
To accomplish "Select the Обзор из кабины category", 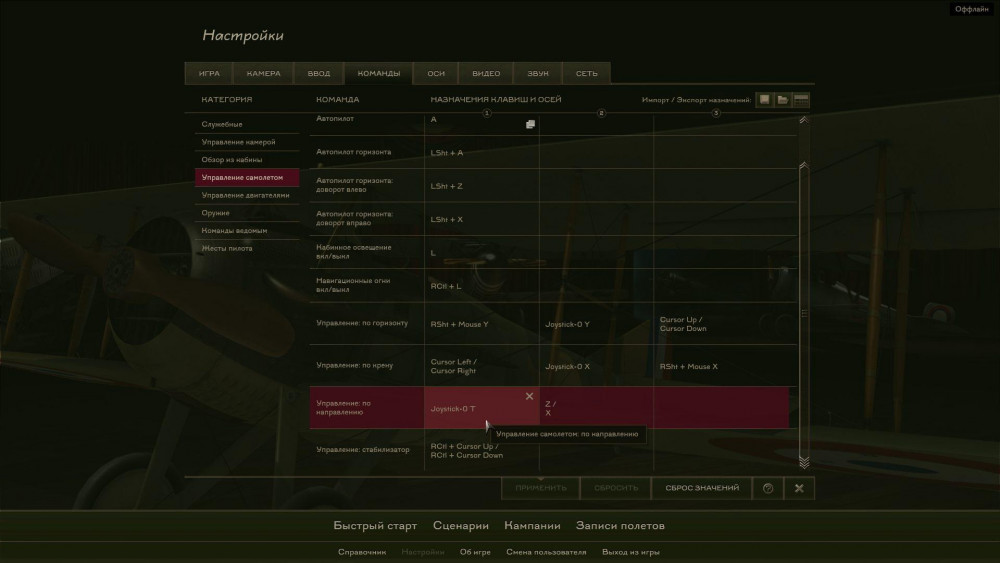I will [x=247, y=160].
